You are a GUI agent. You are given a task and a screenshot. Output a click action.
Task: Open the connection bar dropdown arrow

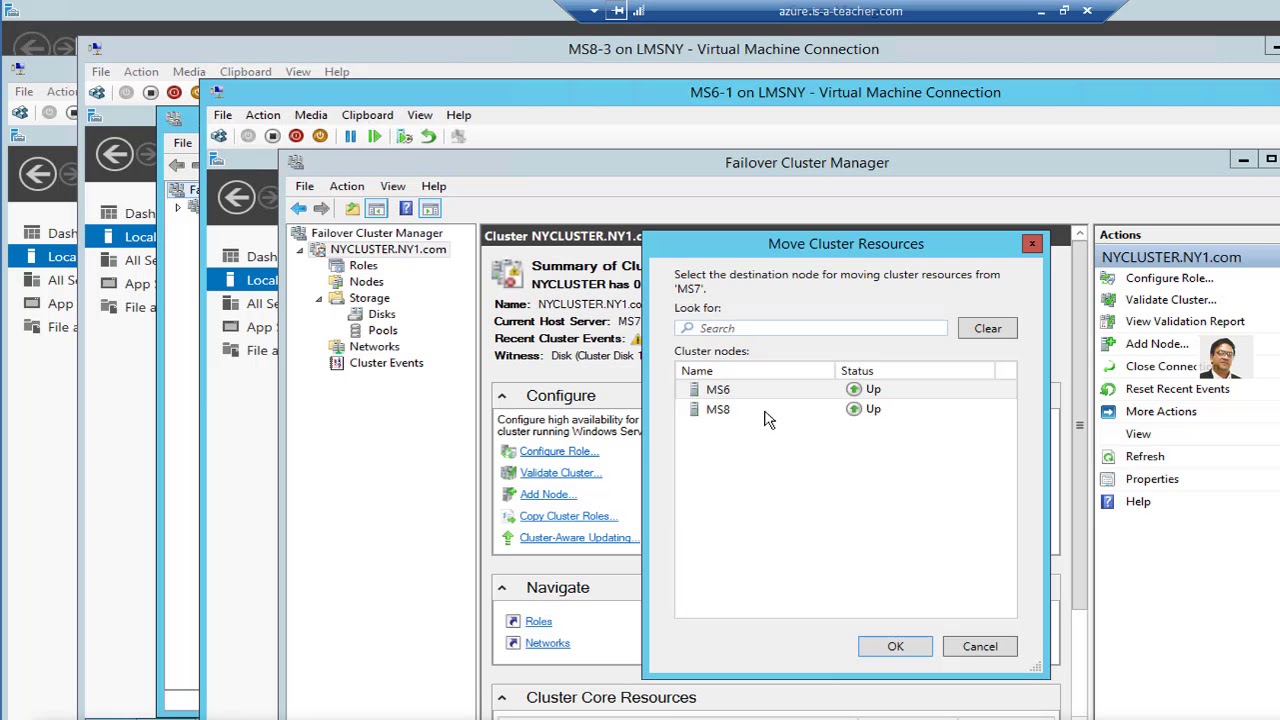(594, 11)
